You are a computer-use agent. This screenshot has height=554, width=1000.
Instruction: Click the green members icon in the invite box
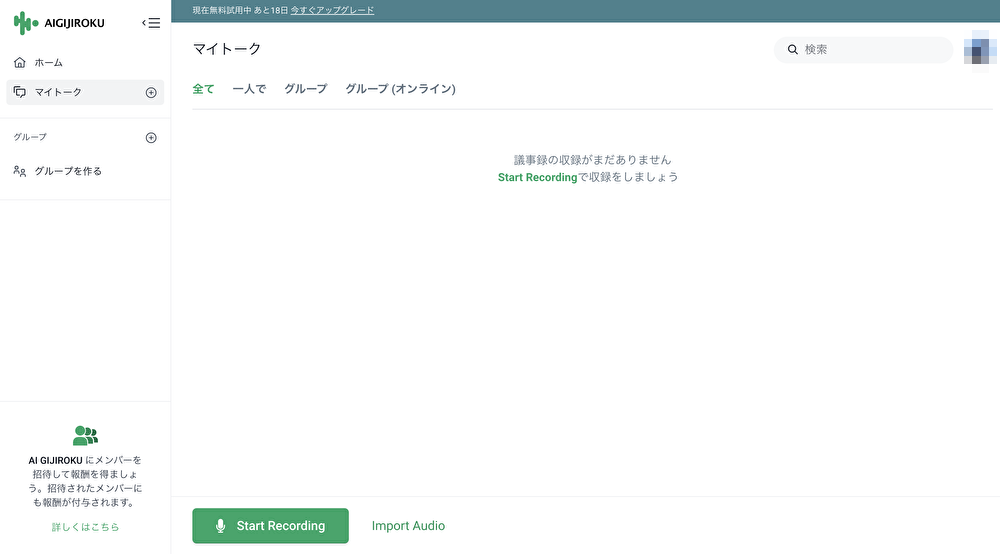tap(85, 435)
